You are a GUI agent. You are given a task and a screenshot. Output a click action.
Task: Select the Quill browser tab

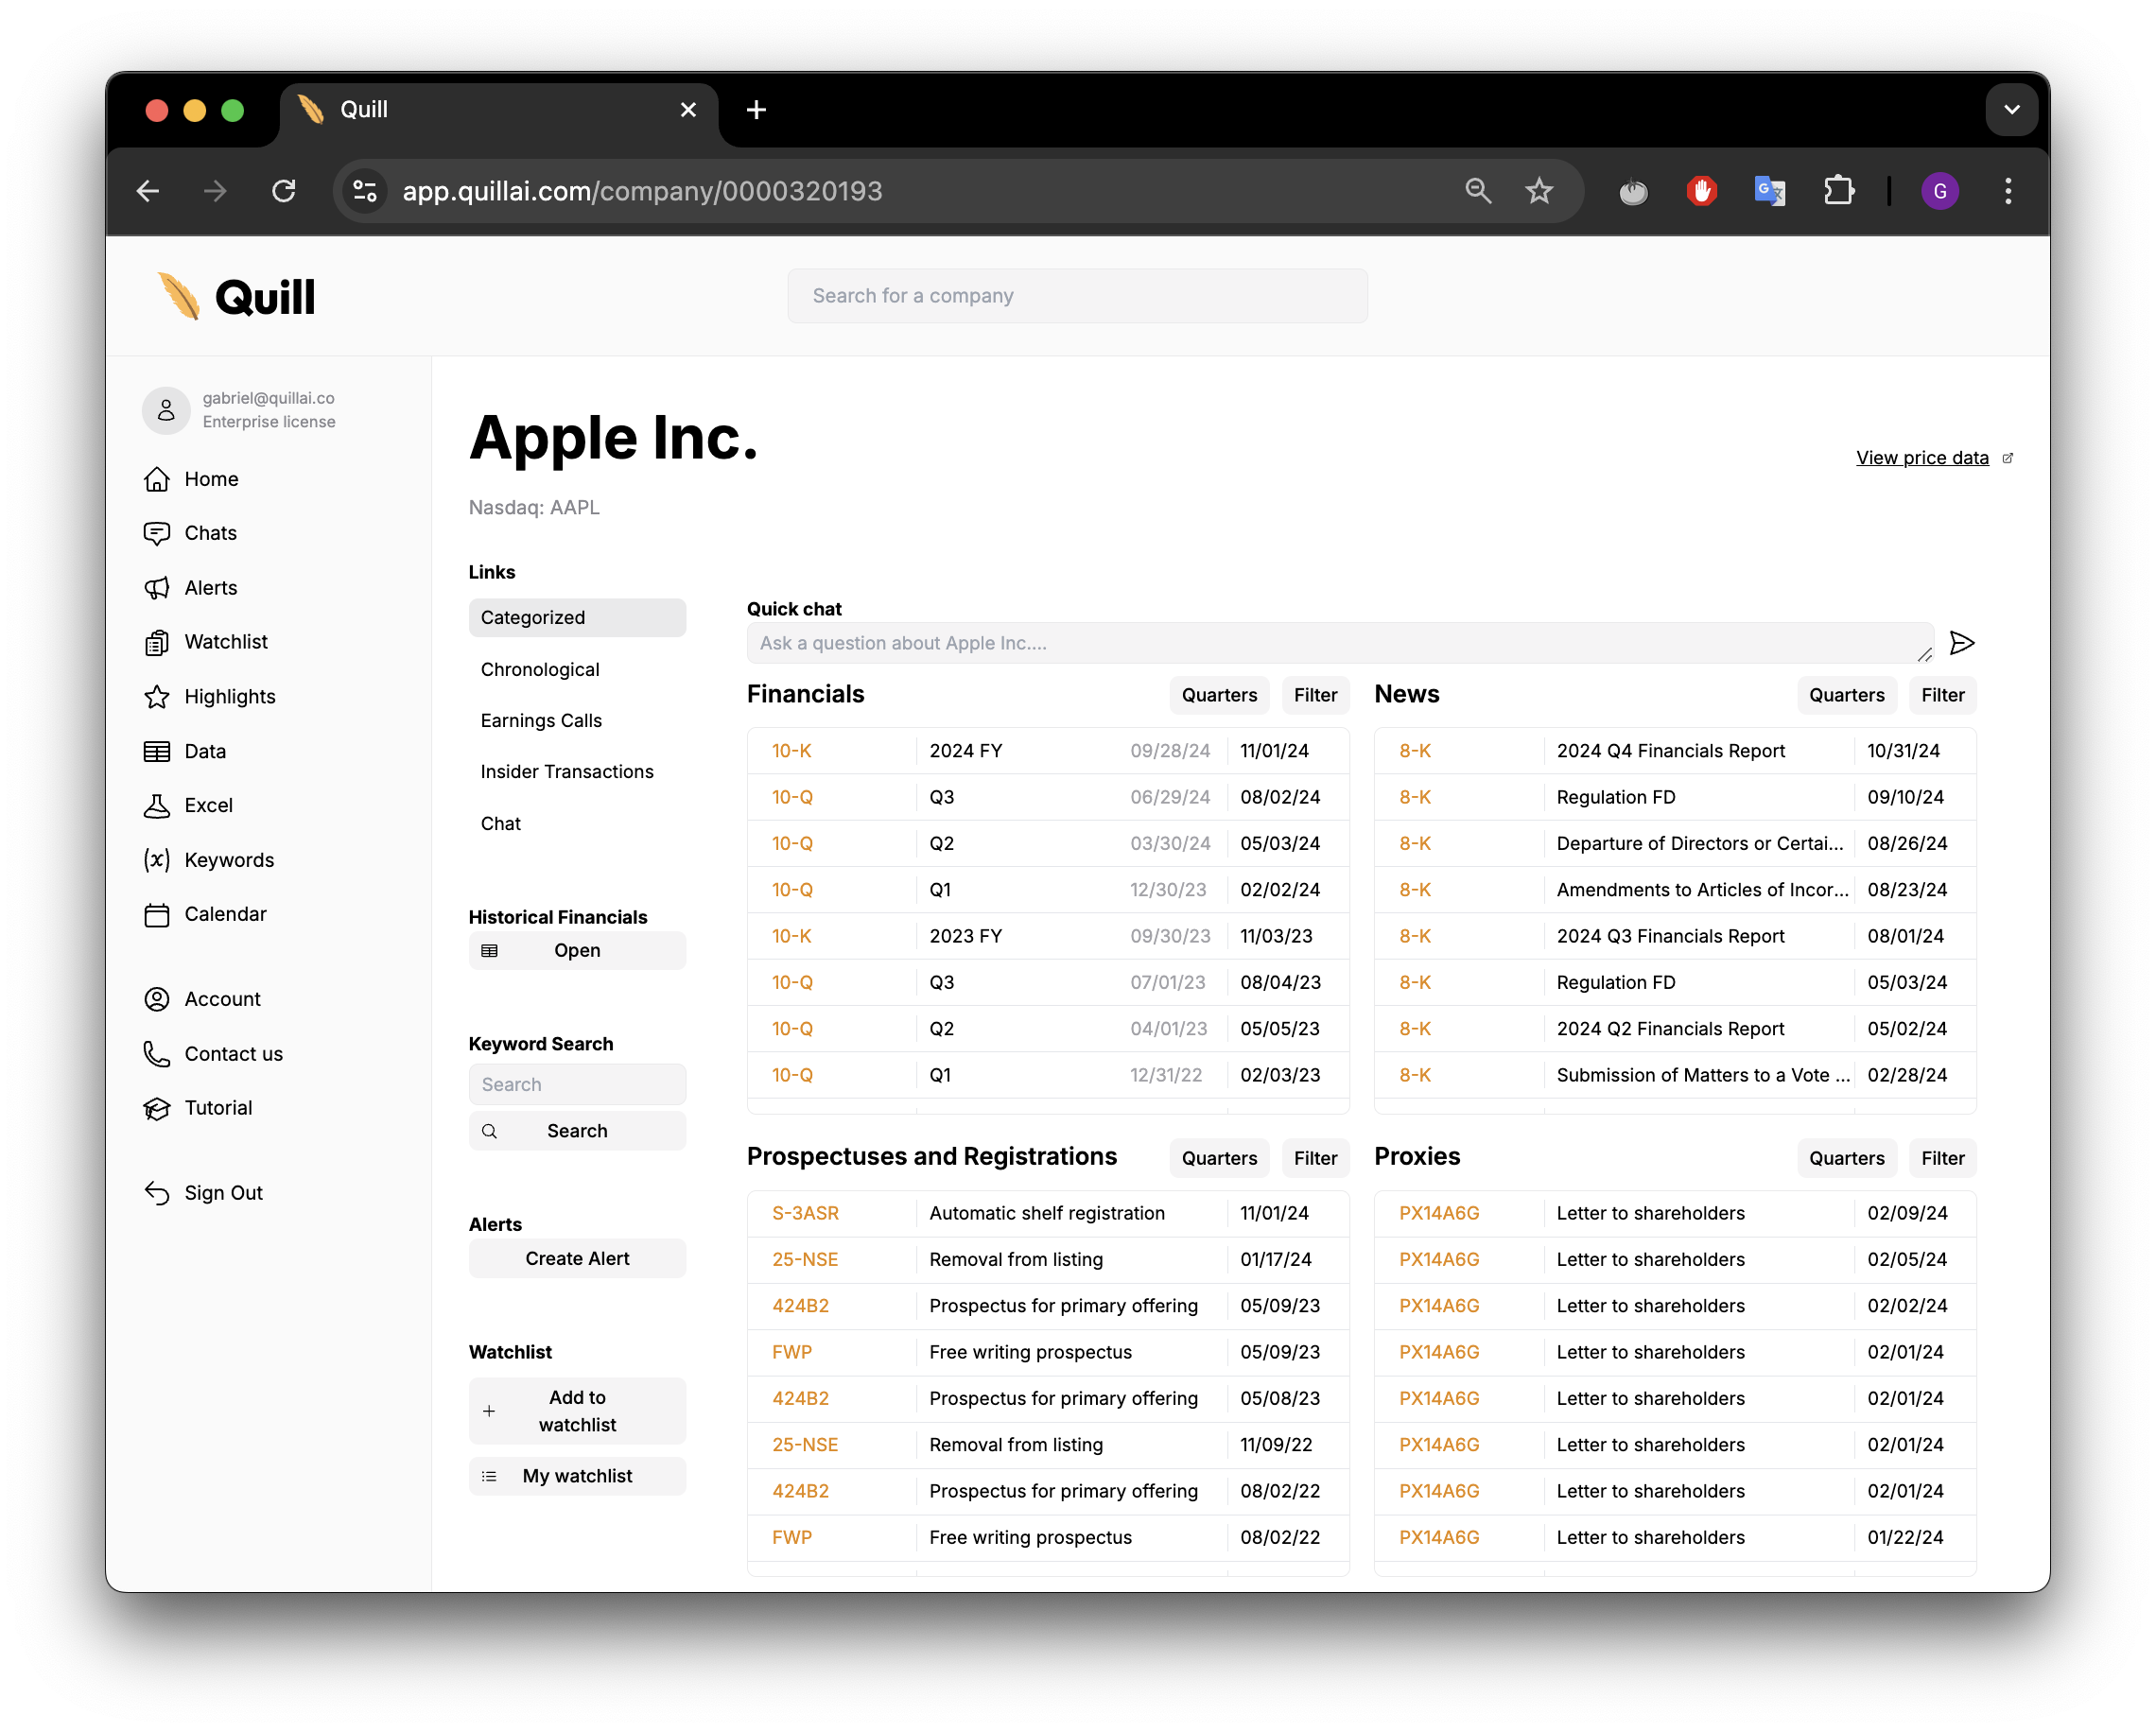click(x=497, y=110)
